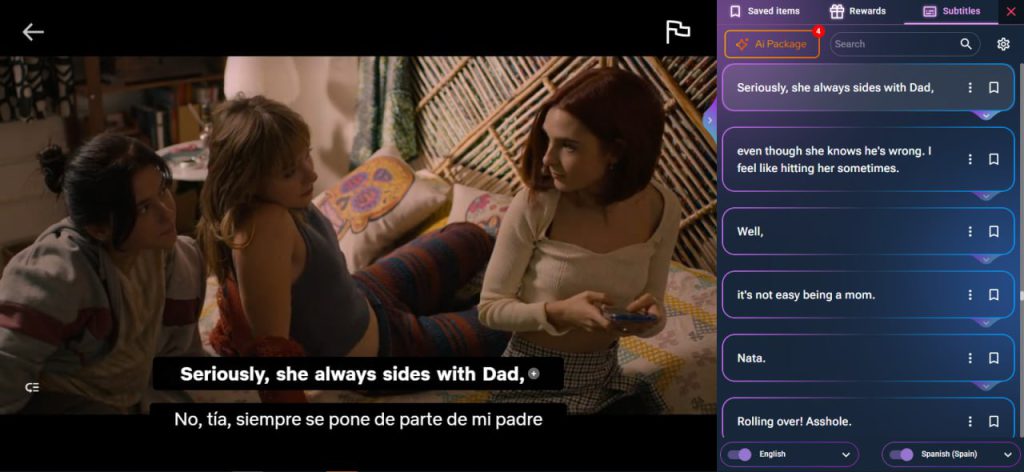1024x472 pixels.
Task: Click the Spanish subtitle 'No, tía, siempre...'
Action: tap(358, 419)
